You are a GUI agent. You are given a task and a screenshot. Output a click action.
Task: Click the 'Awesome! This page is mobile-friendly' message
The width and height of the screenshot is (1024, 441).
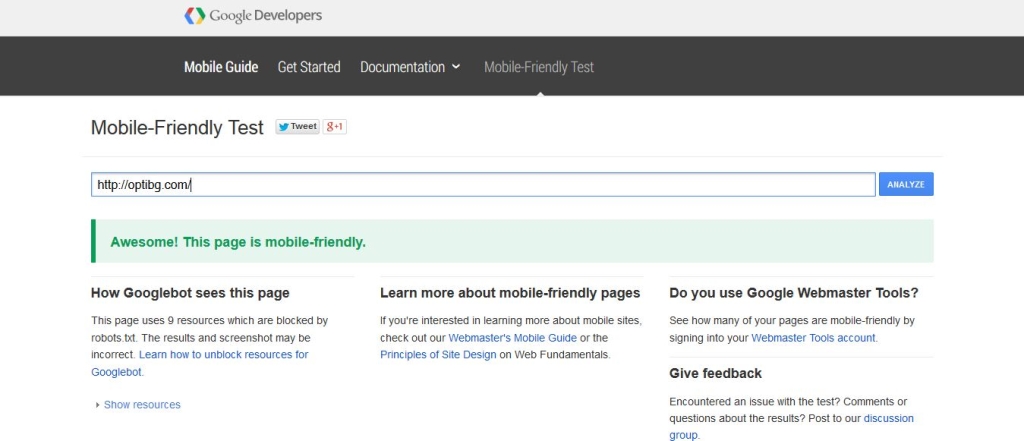(238, 242)
